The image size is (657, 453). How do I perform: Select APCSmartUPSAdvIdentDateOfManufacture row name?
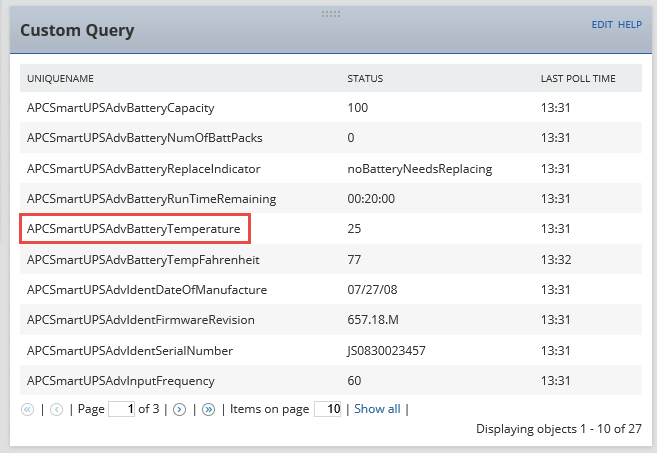click(x=147, y=290)
